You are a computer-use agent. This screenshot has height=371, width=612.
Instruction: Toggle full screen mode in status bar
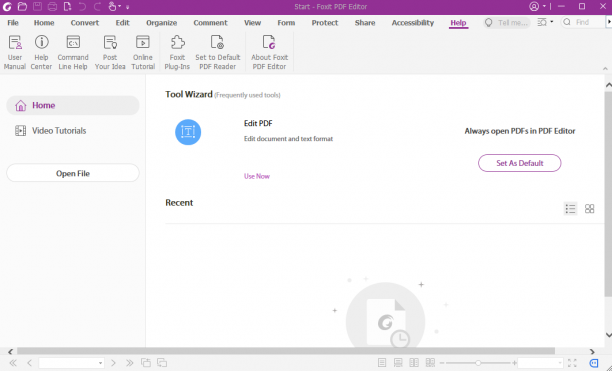(x=572, y=363)
